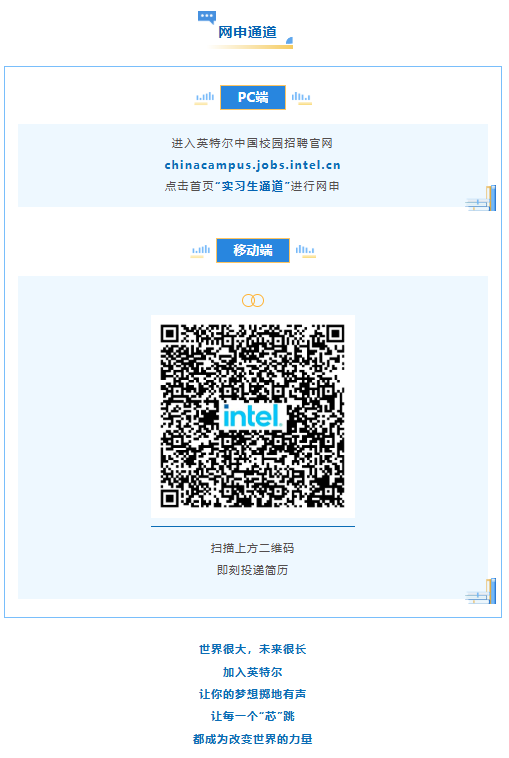509x758 pixels.
Task: Click the 实习生通道 bold text
Action: click(x=252, y=186)
